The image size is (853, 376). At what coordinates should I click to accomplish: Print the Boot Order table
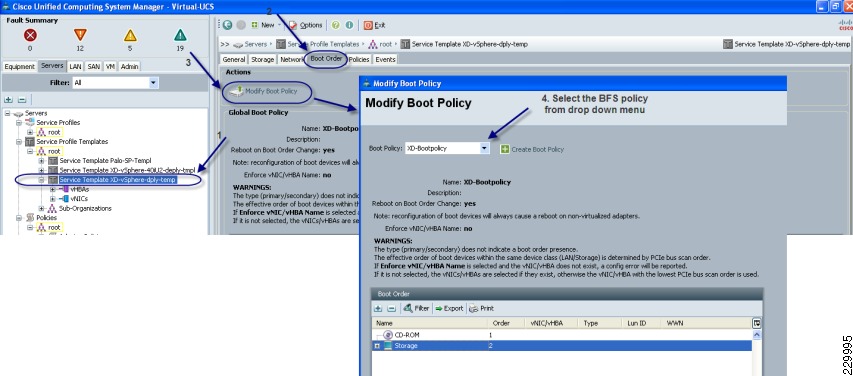click(x=481, y=309)
